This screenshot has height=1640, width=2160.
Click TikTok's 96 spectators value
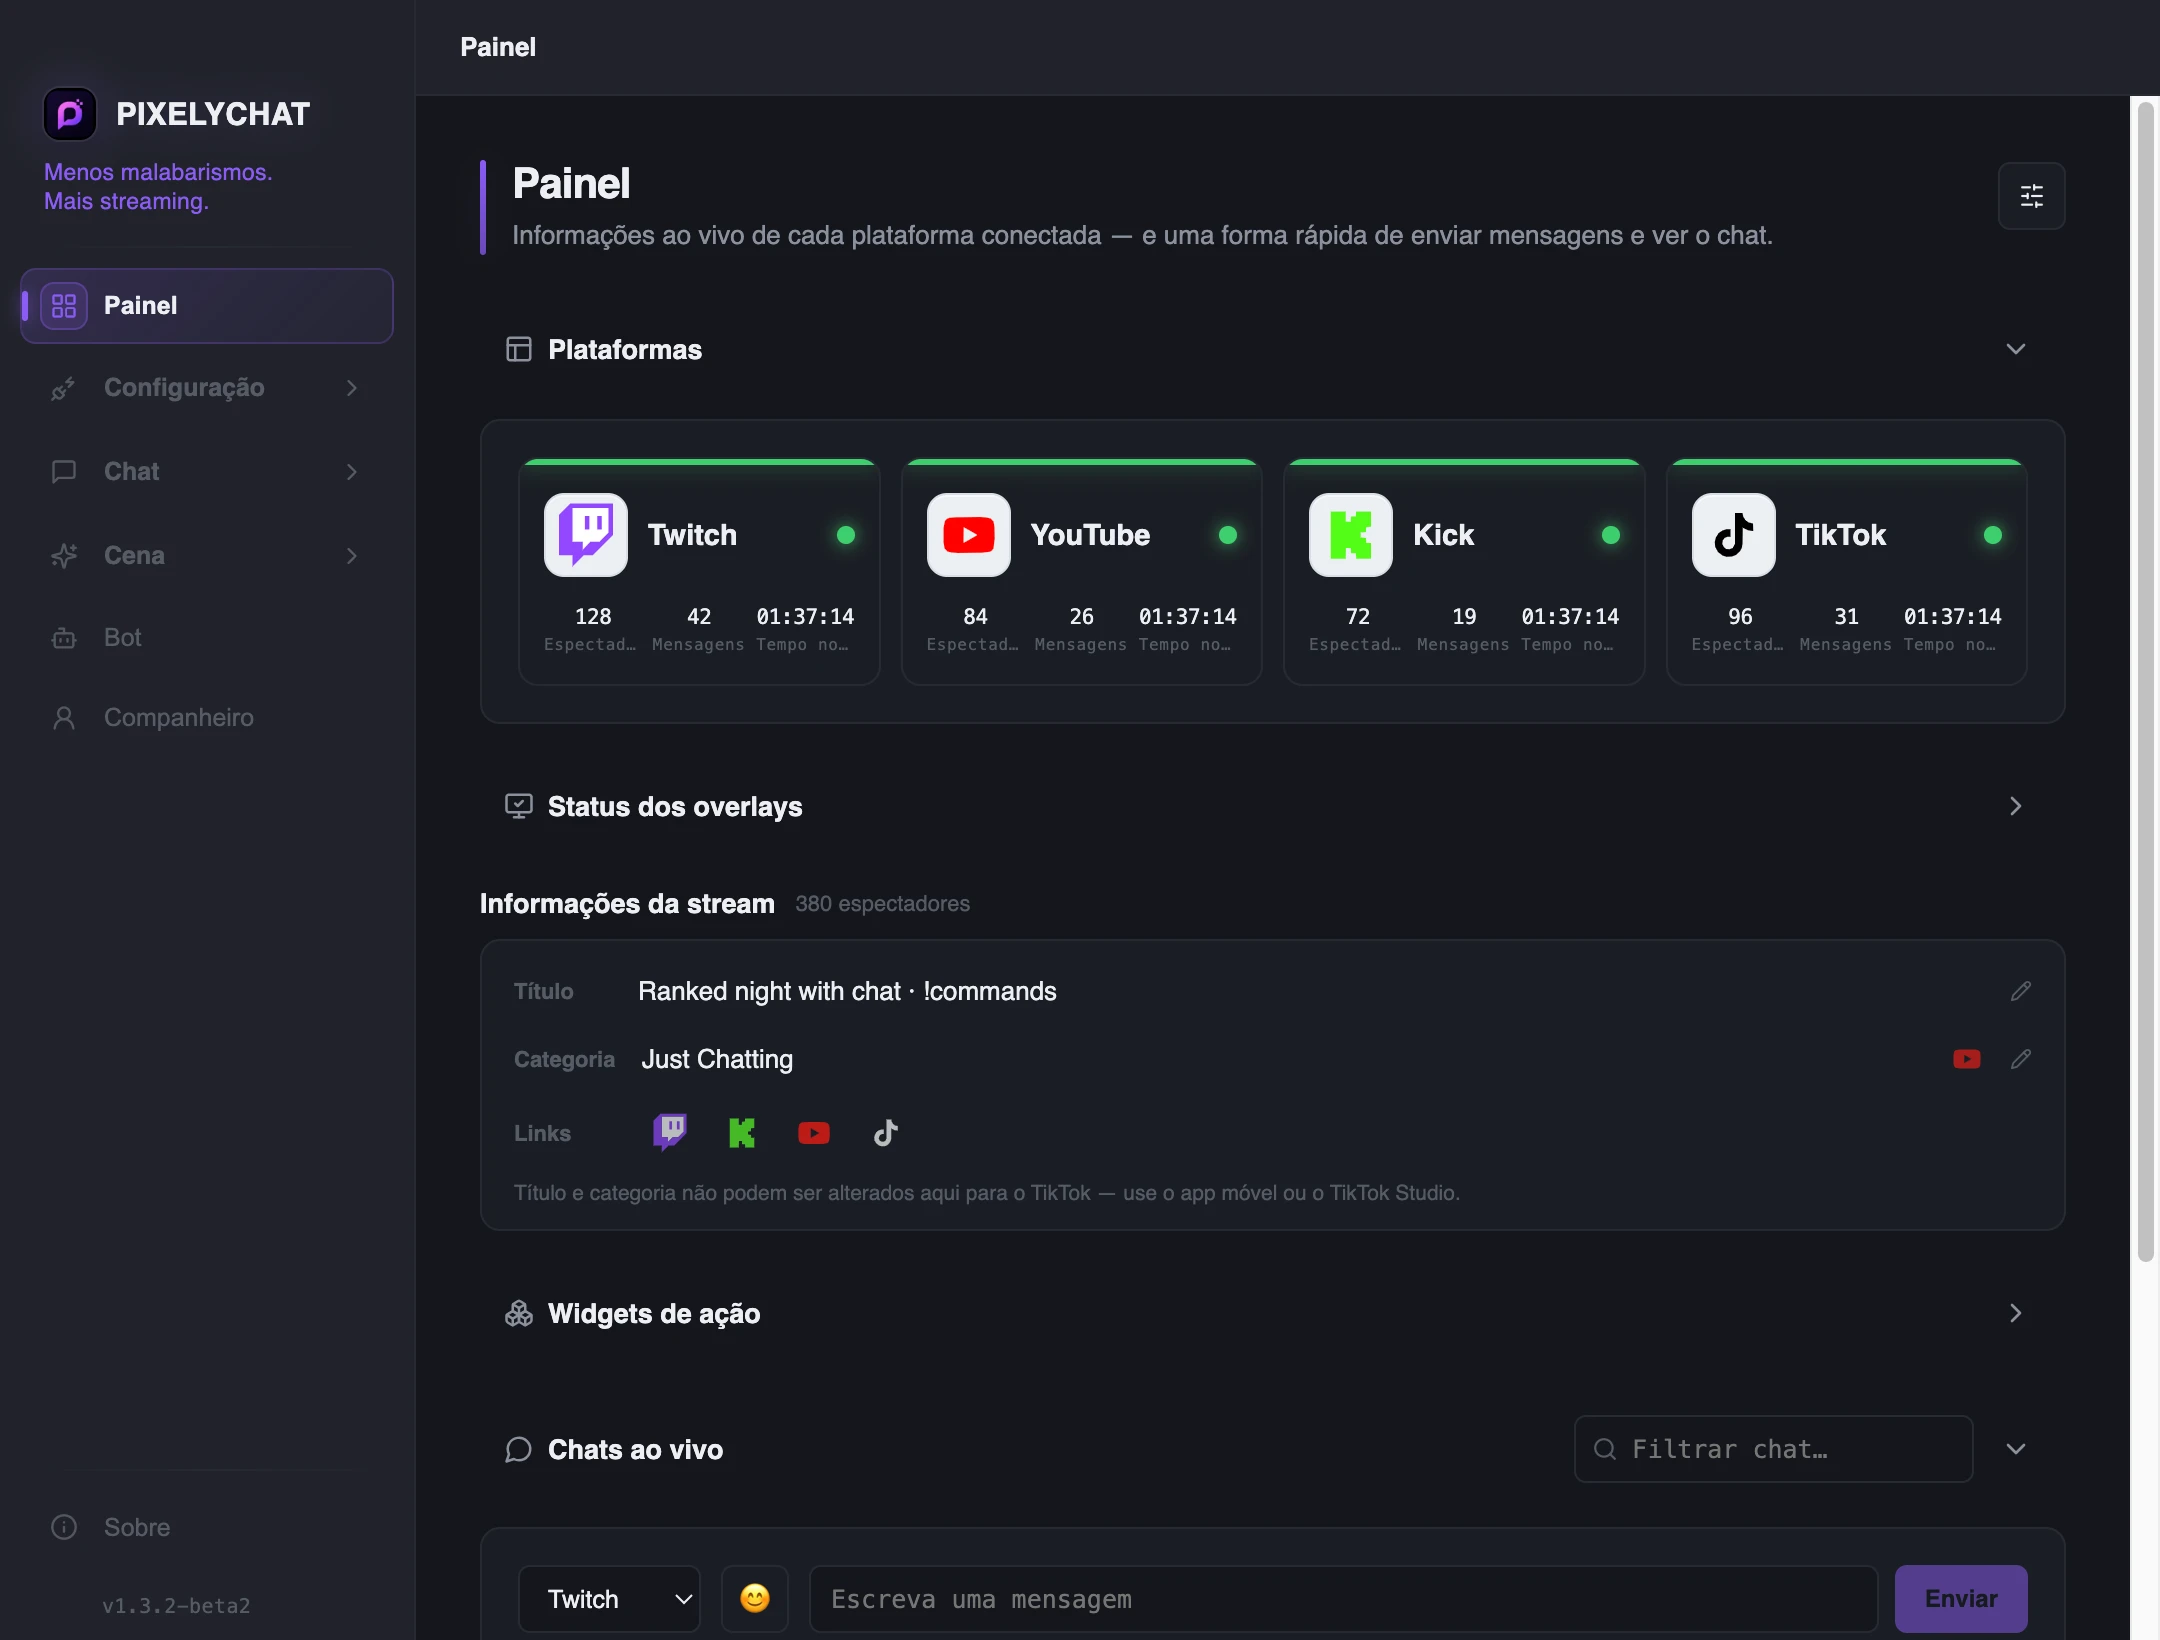1740,616
